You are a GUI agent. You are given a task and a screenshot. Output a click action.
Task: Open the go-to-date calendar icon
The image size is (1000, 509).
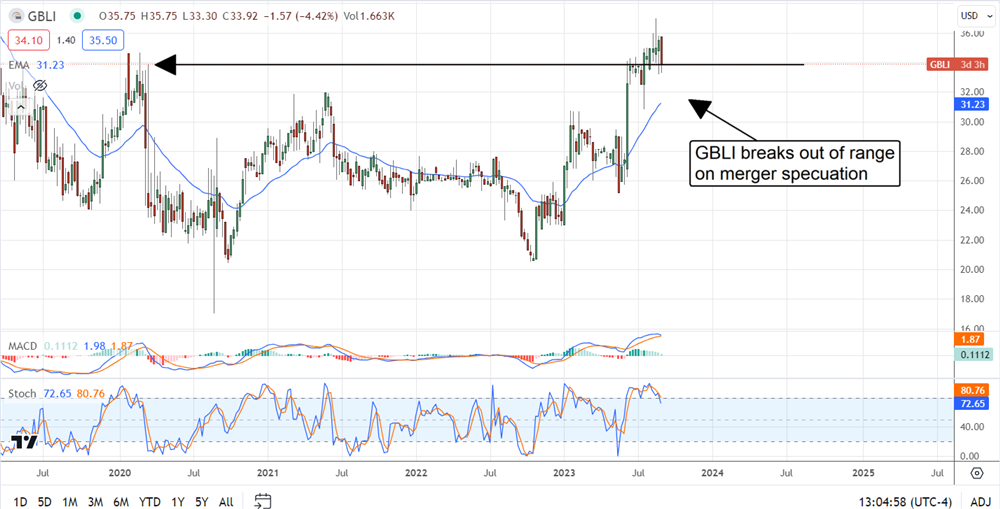click(x=263, y=500)
